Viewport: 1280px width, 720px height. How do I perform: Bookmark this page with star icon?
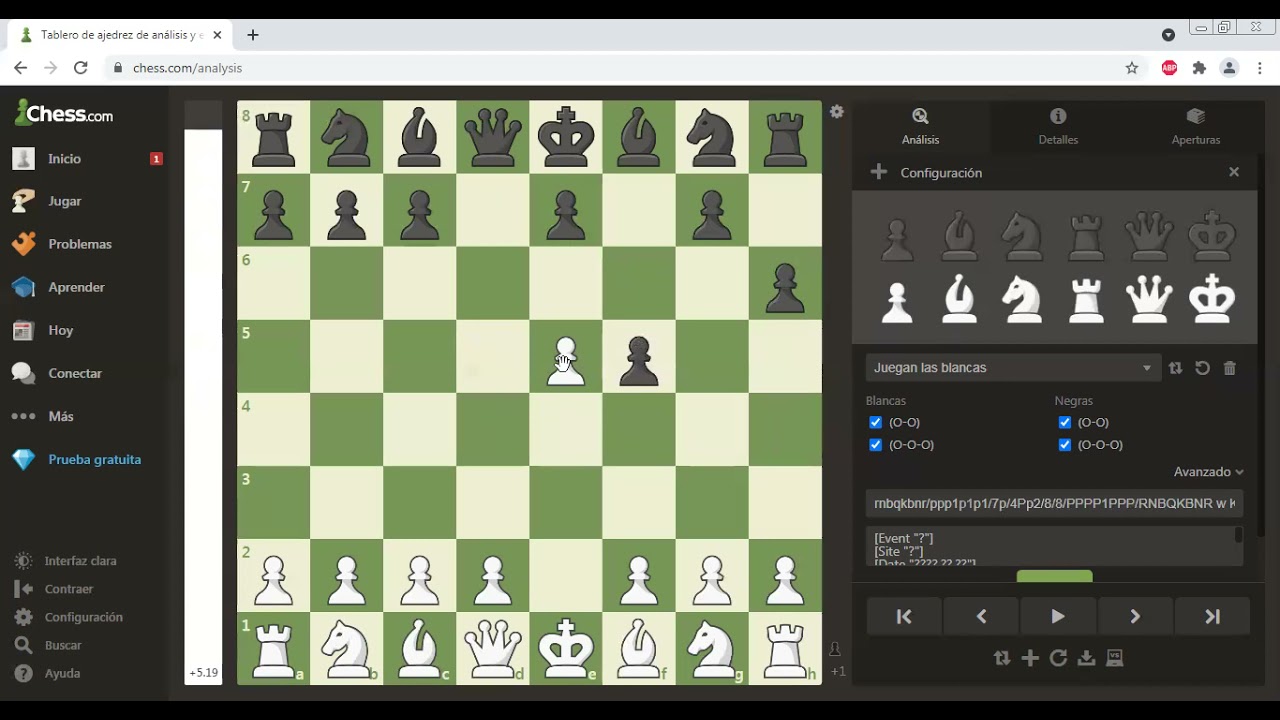[x=1132, y=68]
